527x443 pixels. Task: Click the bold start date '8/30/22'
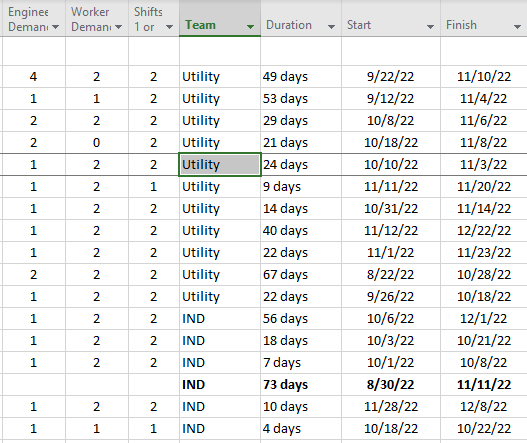tap(391, 385)
